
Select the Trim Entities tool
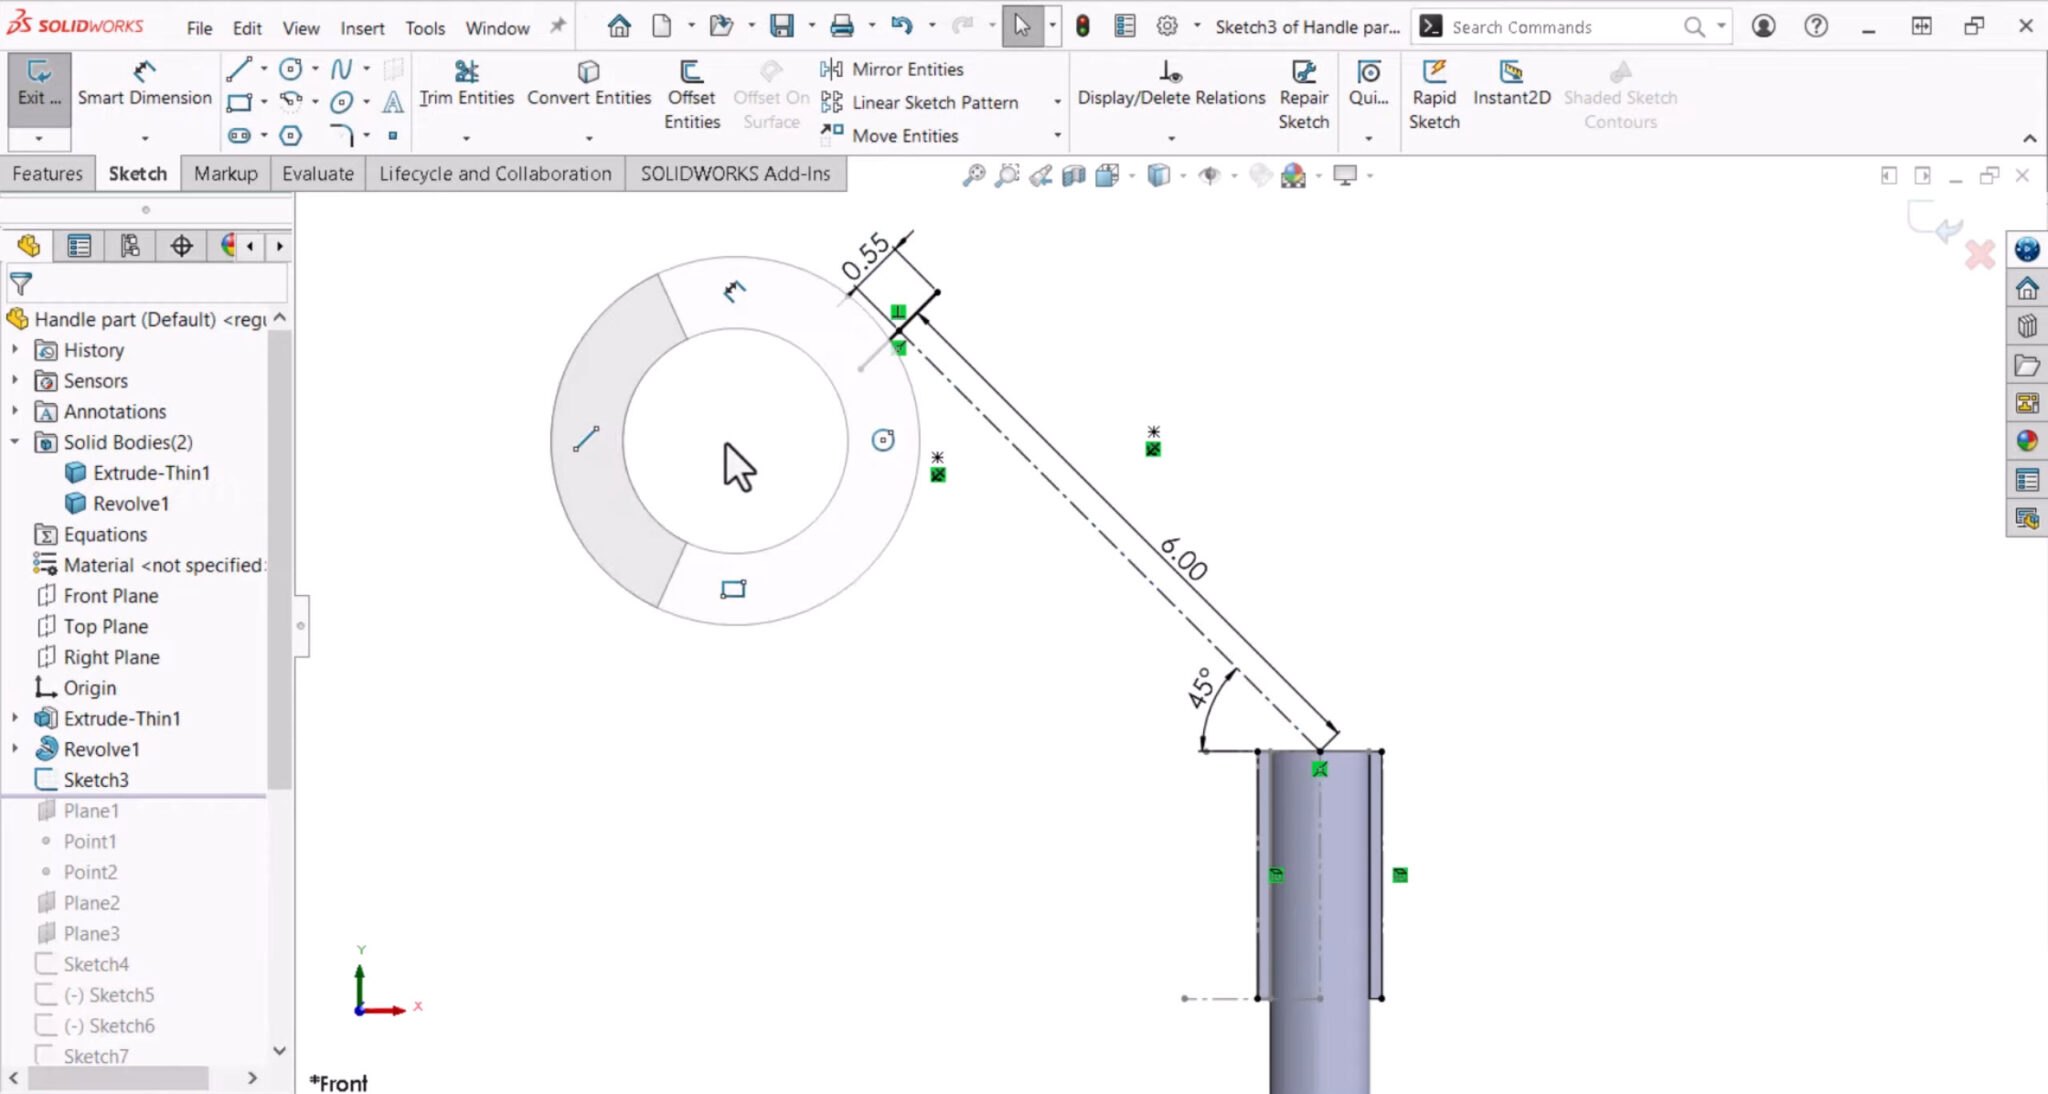click(466, 85)
